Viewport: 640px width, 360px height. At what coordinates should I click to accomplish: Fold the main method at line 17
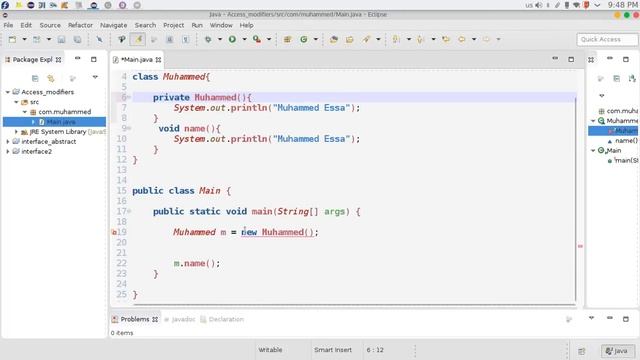[x=129, y=211]
